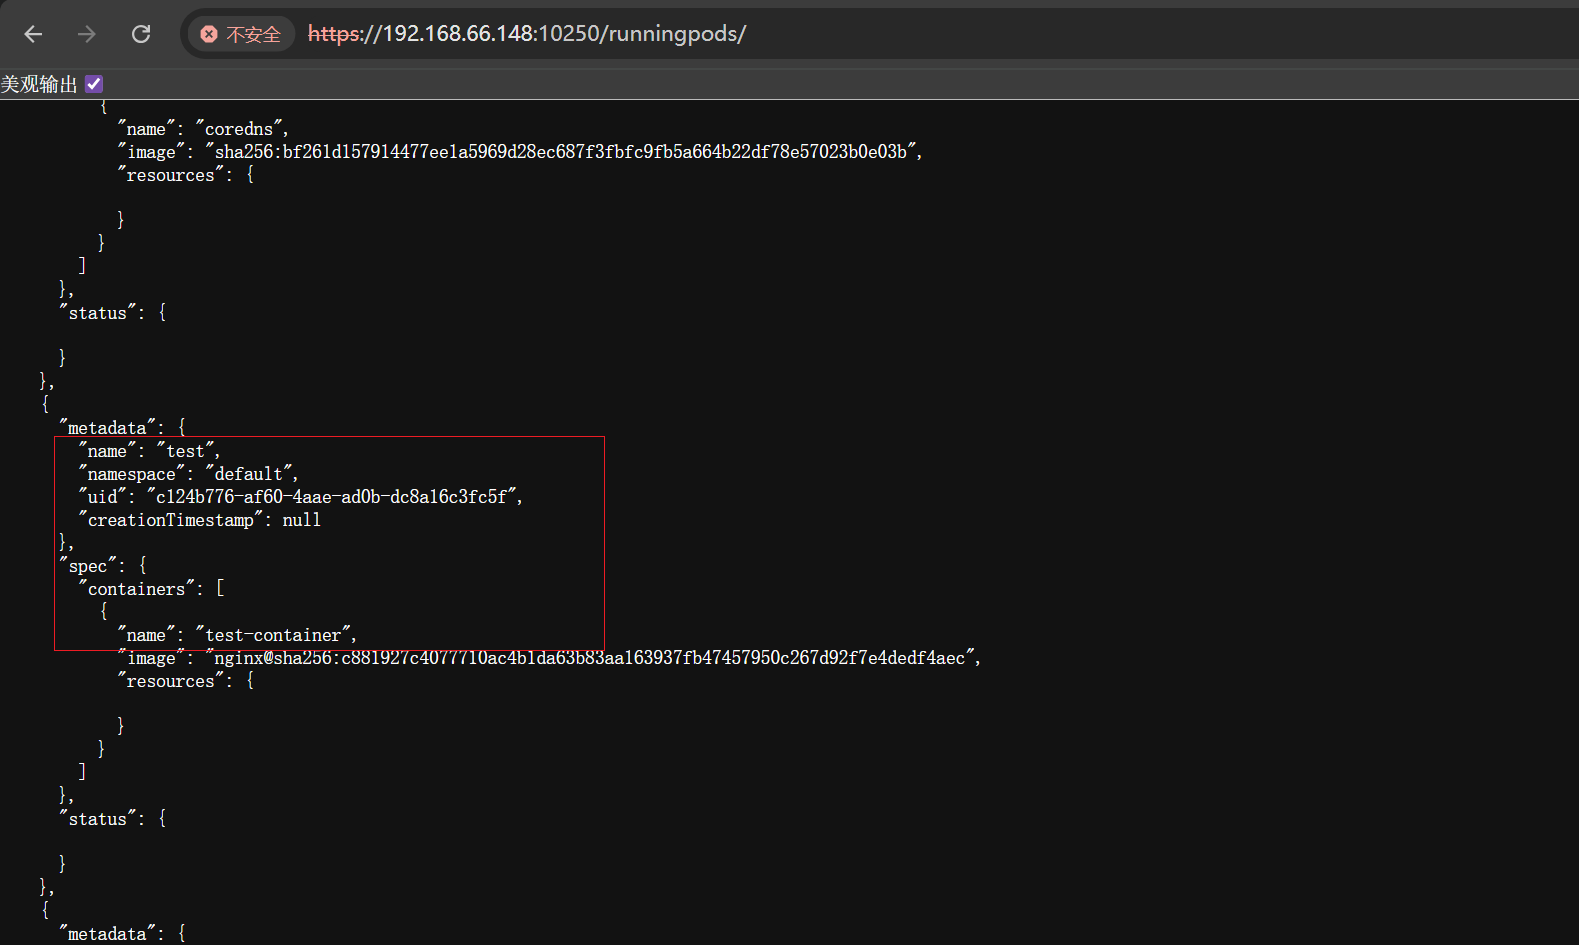Viewport: 1579px width, 945px height.
Task: Click the "coredns" container name value
Action: click(x=239, y=129)
